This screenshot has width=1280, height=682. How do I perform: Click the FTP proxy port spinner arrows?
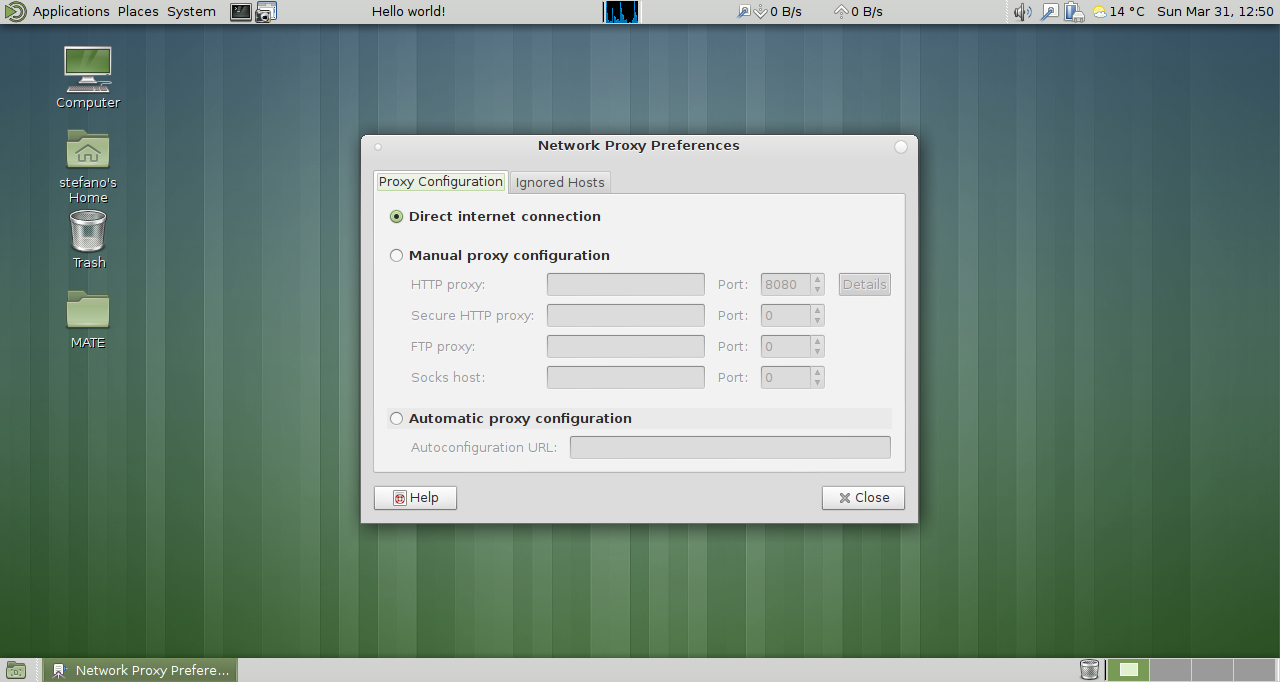(x=817, y=347)
